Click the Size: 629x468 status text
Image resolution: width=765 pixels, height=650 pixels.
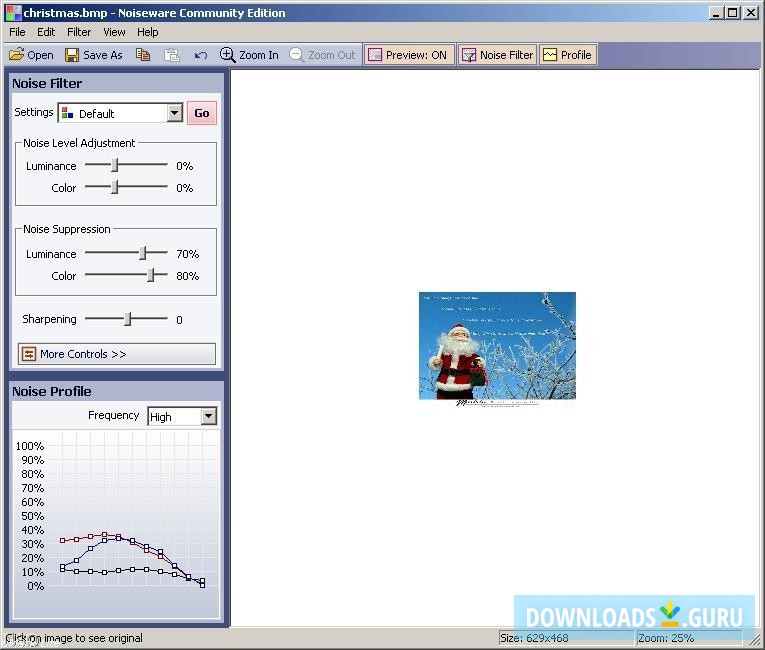click(534, 638)
